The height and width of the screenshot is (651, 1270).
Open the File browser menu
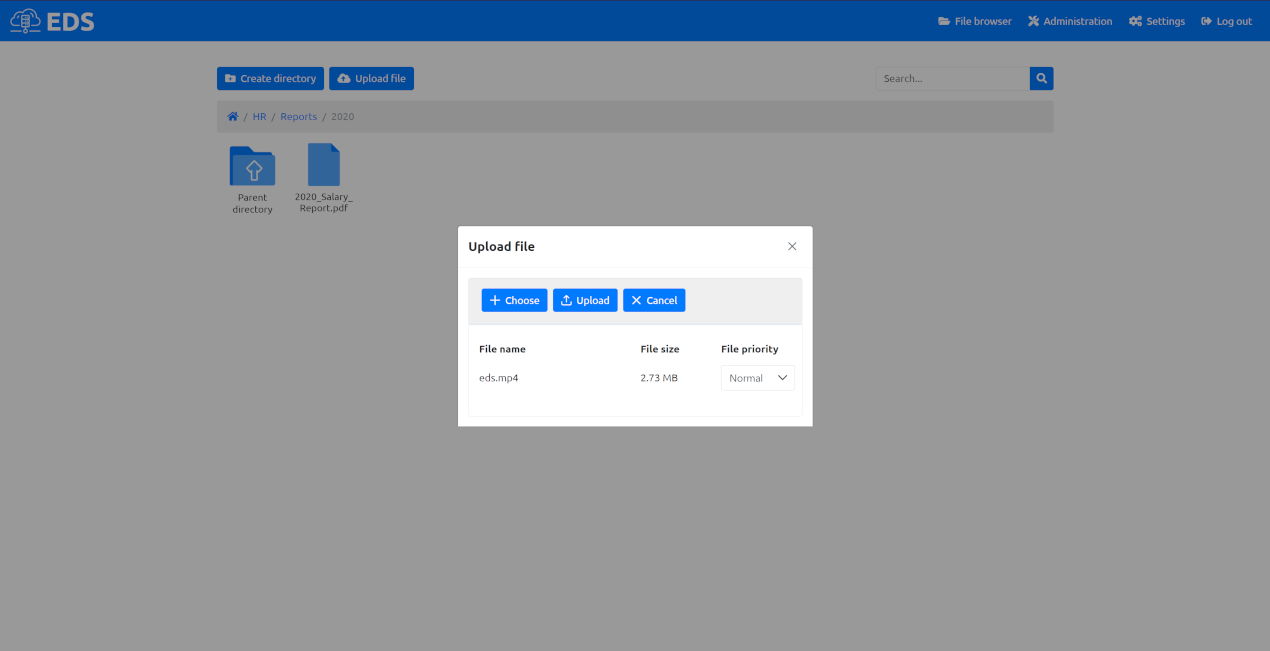(x=975, y=21)
